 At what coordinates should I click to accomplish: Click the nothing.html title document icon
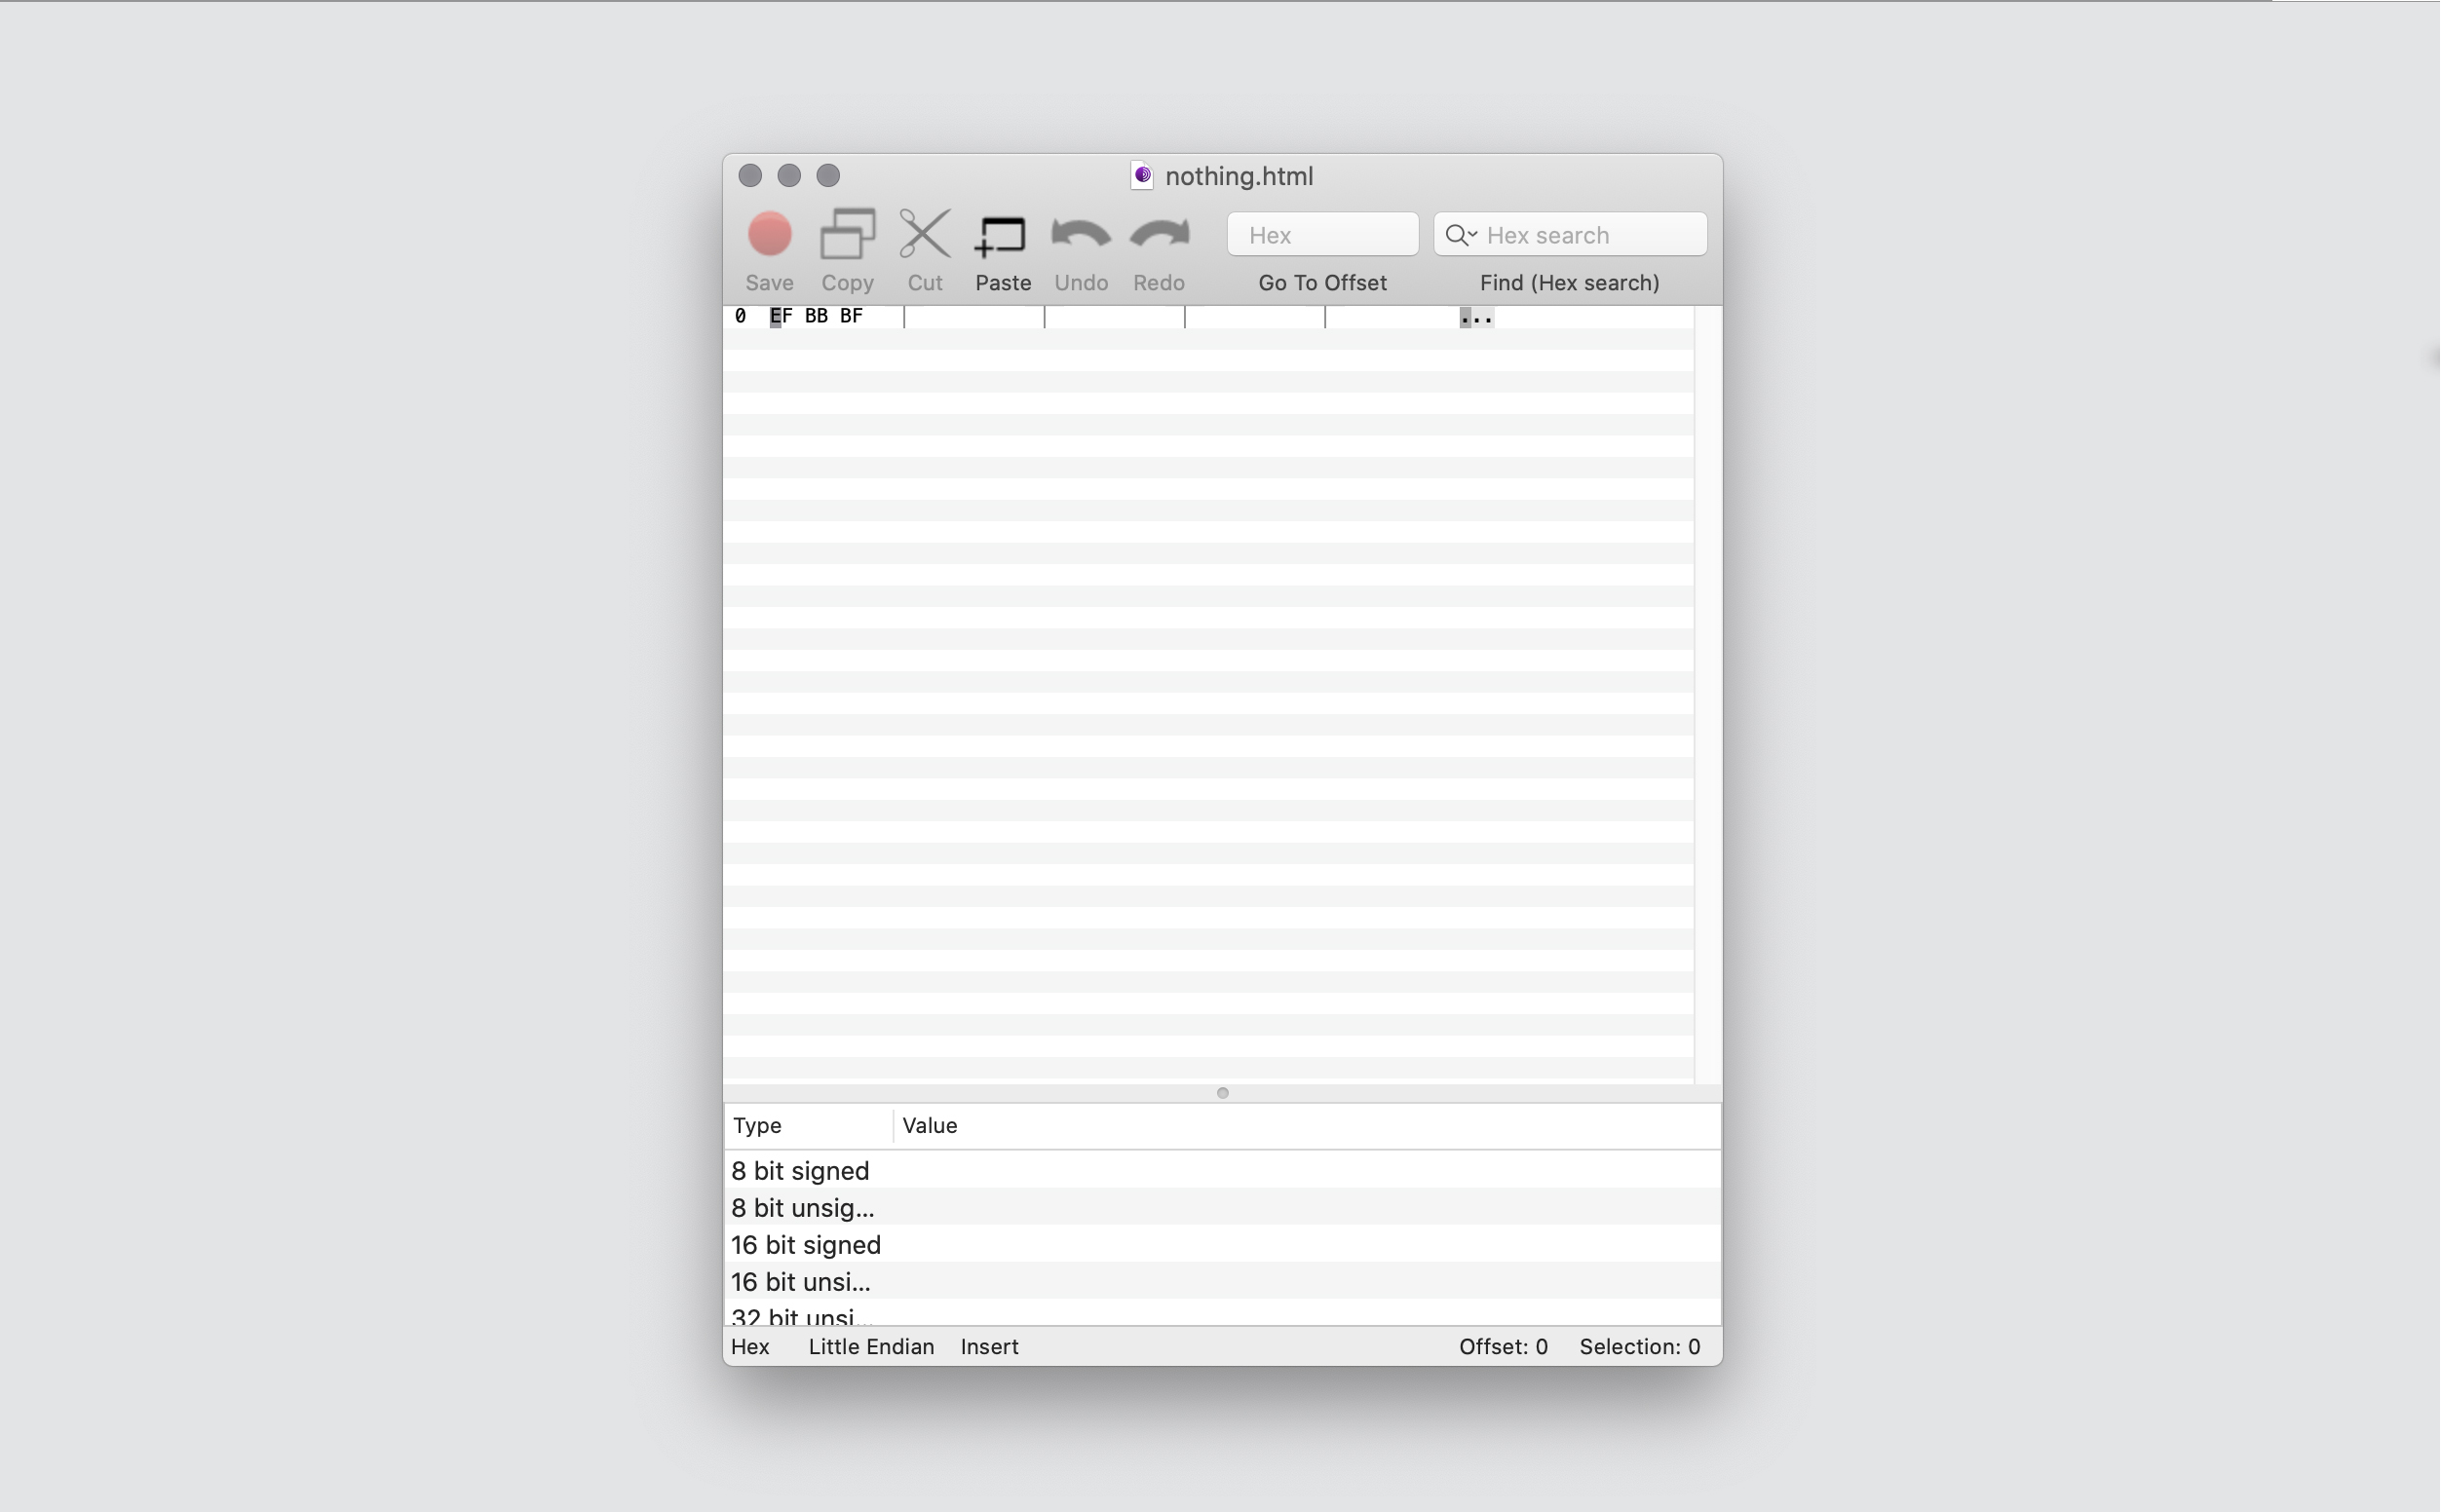1142,176
